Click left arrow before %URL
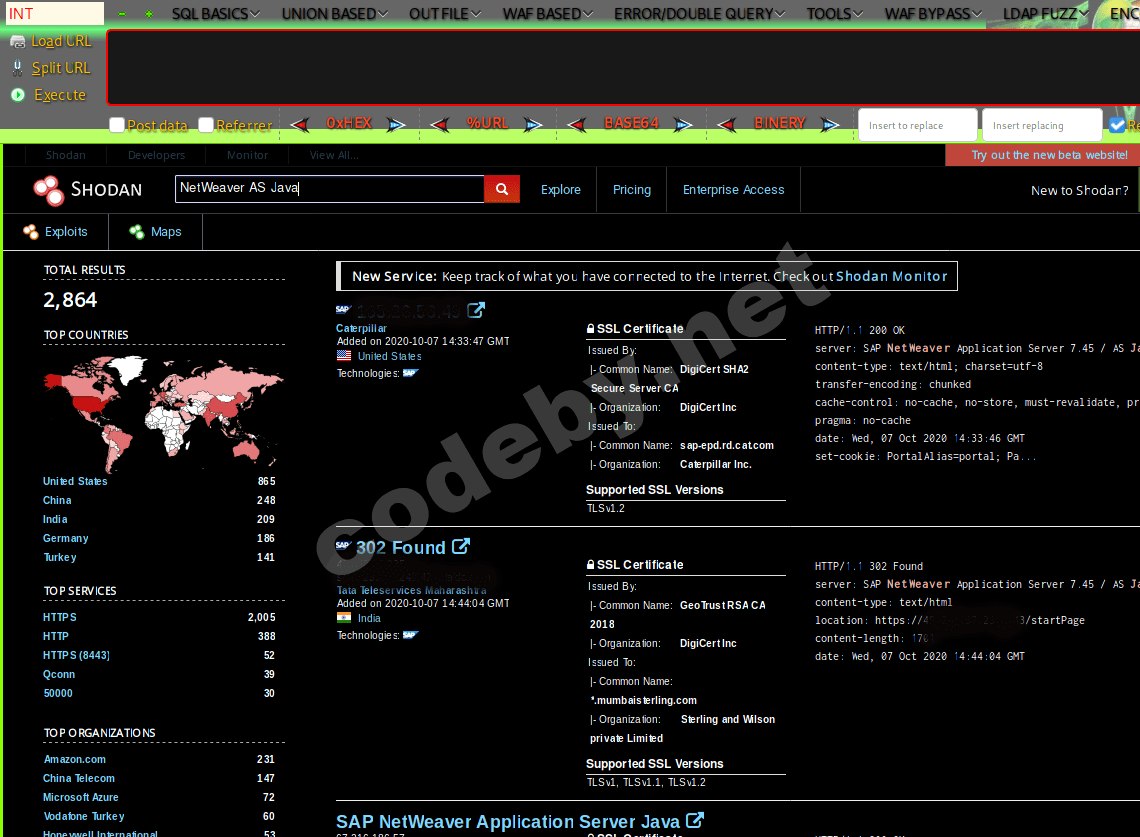 pos(439,124)
